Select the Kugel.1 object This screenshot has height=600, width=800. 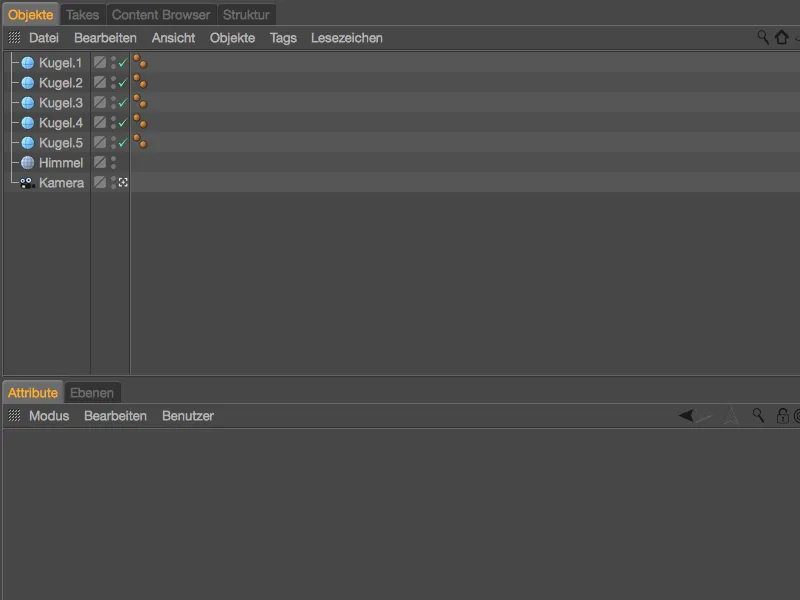pyautogui.click(x=60, y=63)
